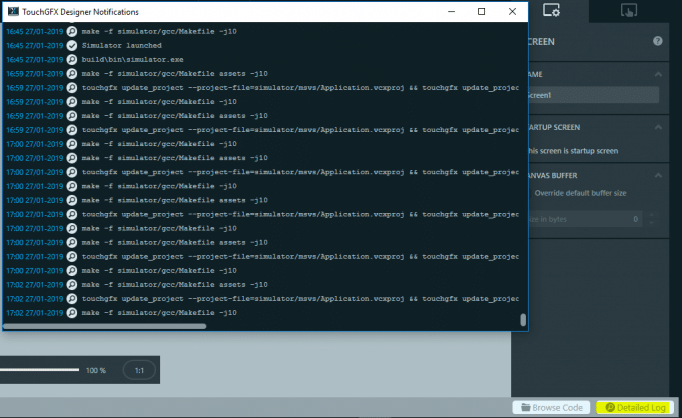Minimize the Notifications window

pos(450,11)
